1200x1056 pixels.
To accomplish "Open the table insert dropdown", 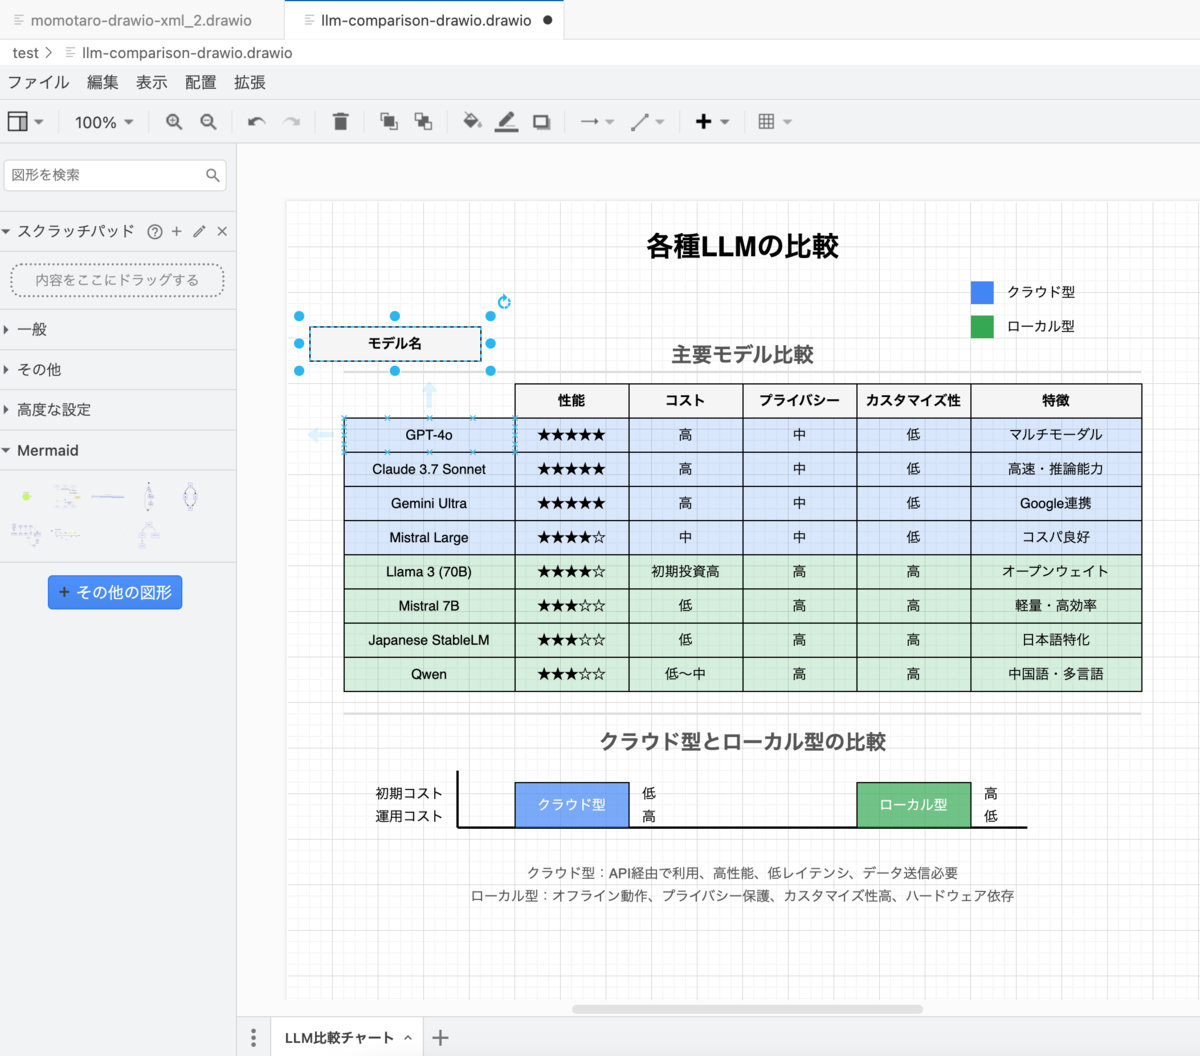I will [775, 122].
